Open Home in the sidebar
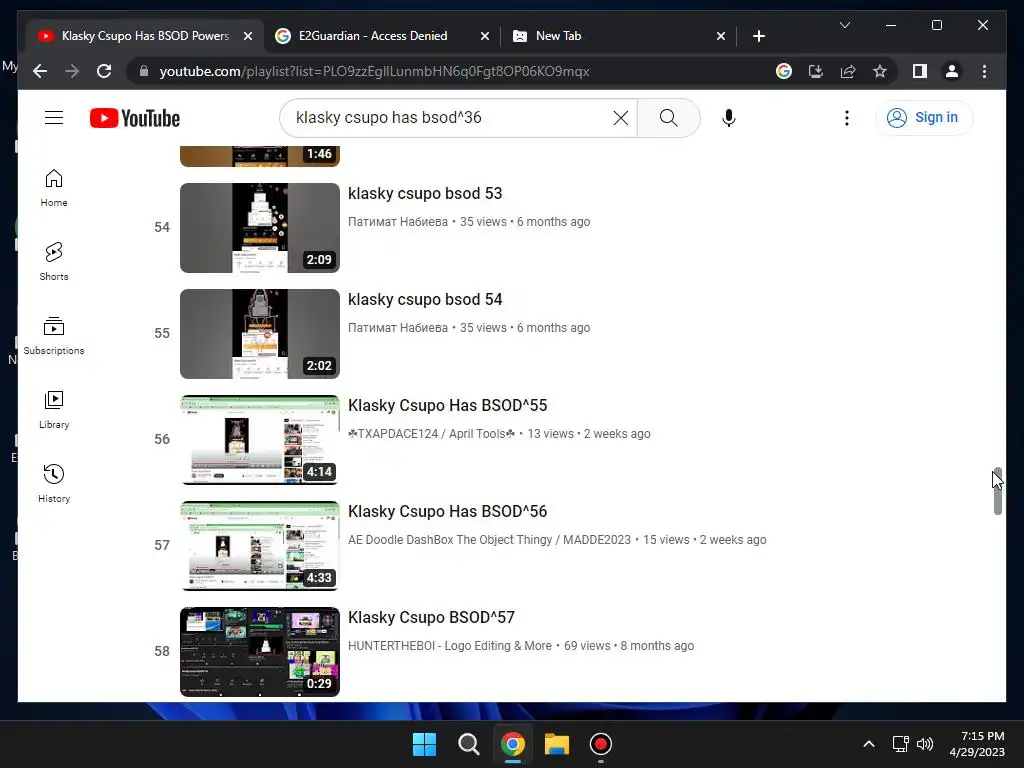Image resolution: width=1024 pixels, height=768 pixels. pos(54,188)
